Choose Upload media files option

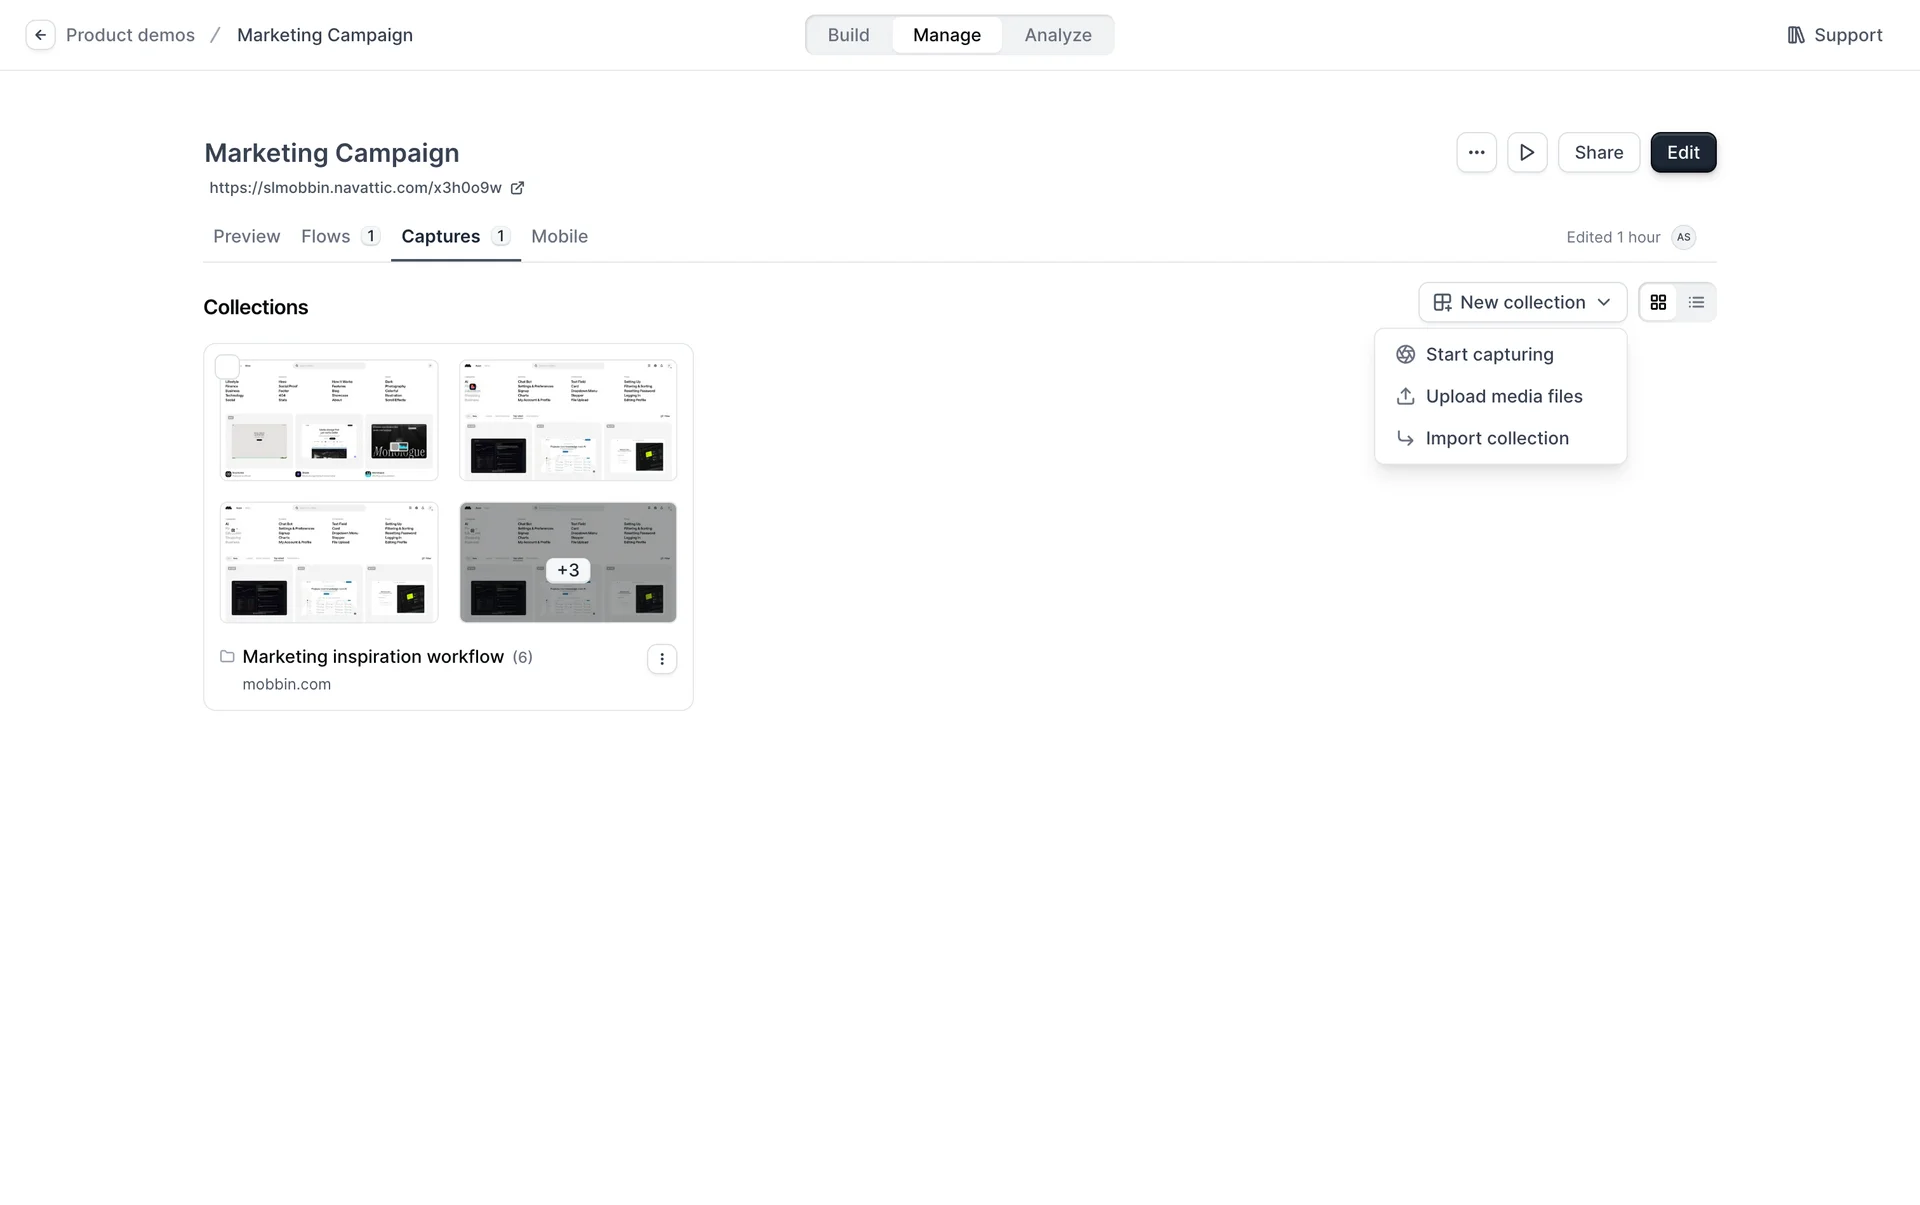click(x=1503, y=397)
